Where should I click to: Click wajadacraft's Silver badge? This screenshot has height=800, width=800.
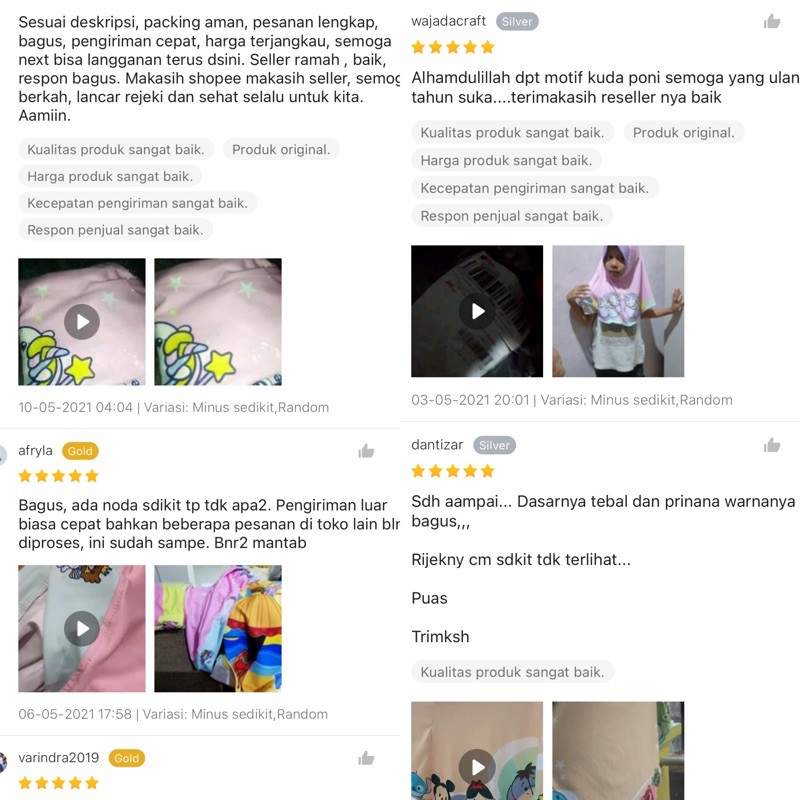[x=517, y=21]
